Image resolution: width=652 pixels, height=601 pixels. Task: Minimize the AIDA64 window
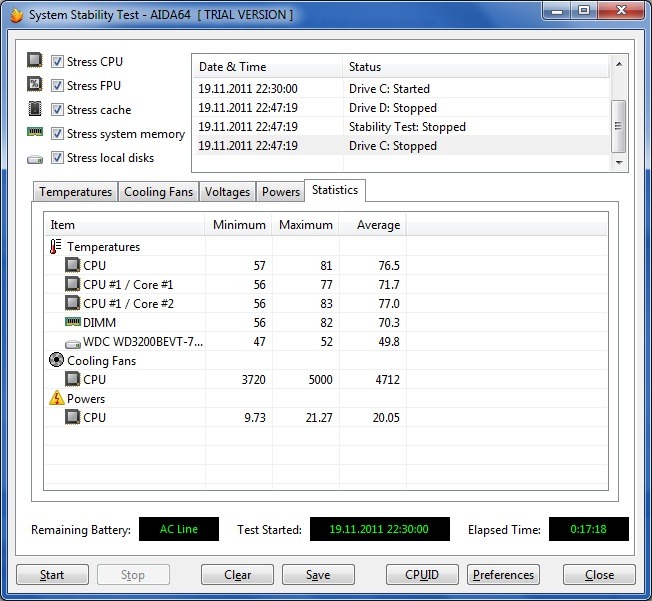click(x=557, y=10)
